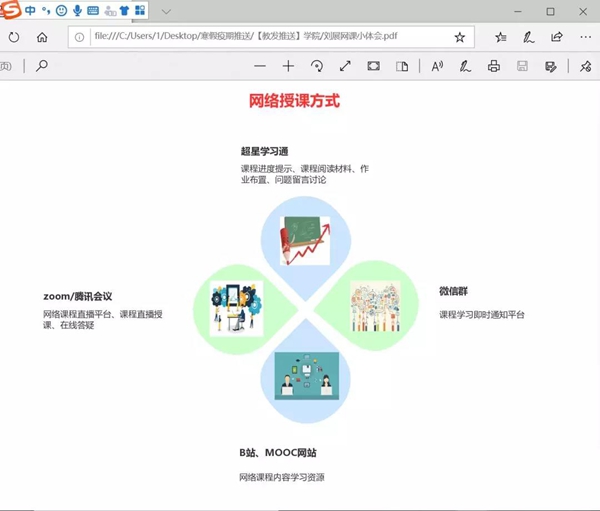
Task: Open the favorites hub list icon
Action: point(501,37)
